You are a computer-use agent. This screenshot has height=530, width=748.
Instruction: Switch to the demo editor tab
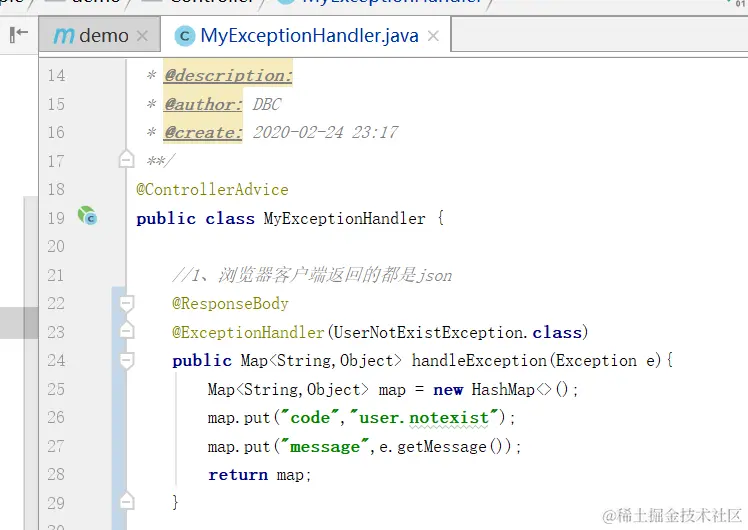(x=100, y=35)
